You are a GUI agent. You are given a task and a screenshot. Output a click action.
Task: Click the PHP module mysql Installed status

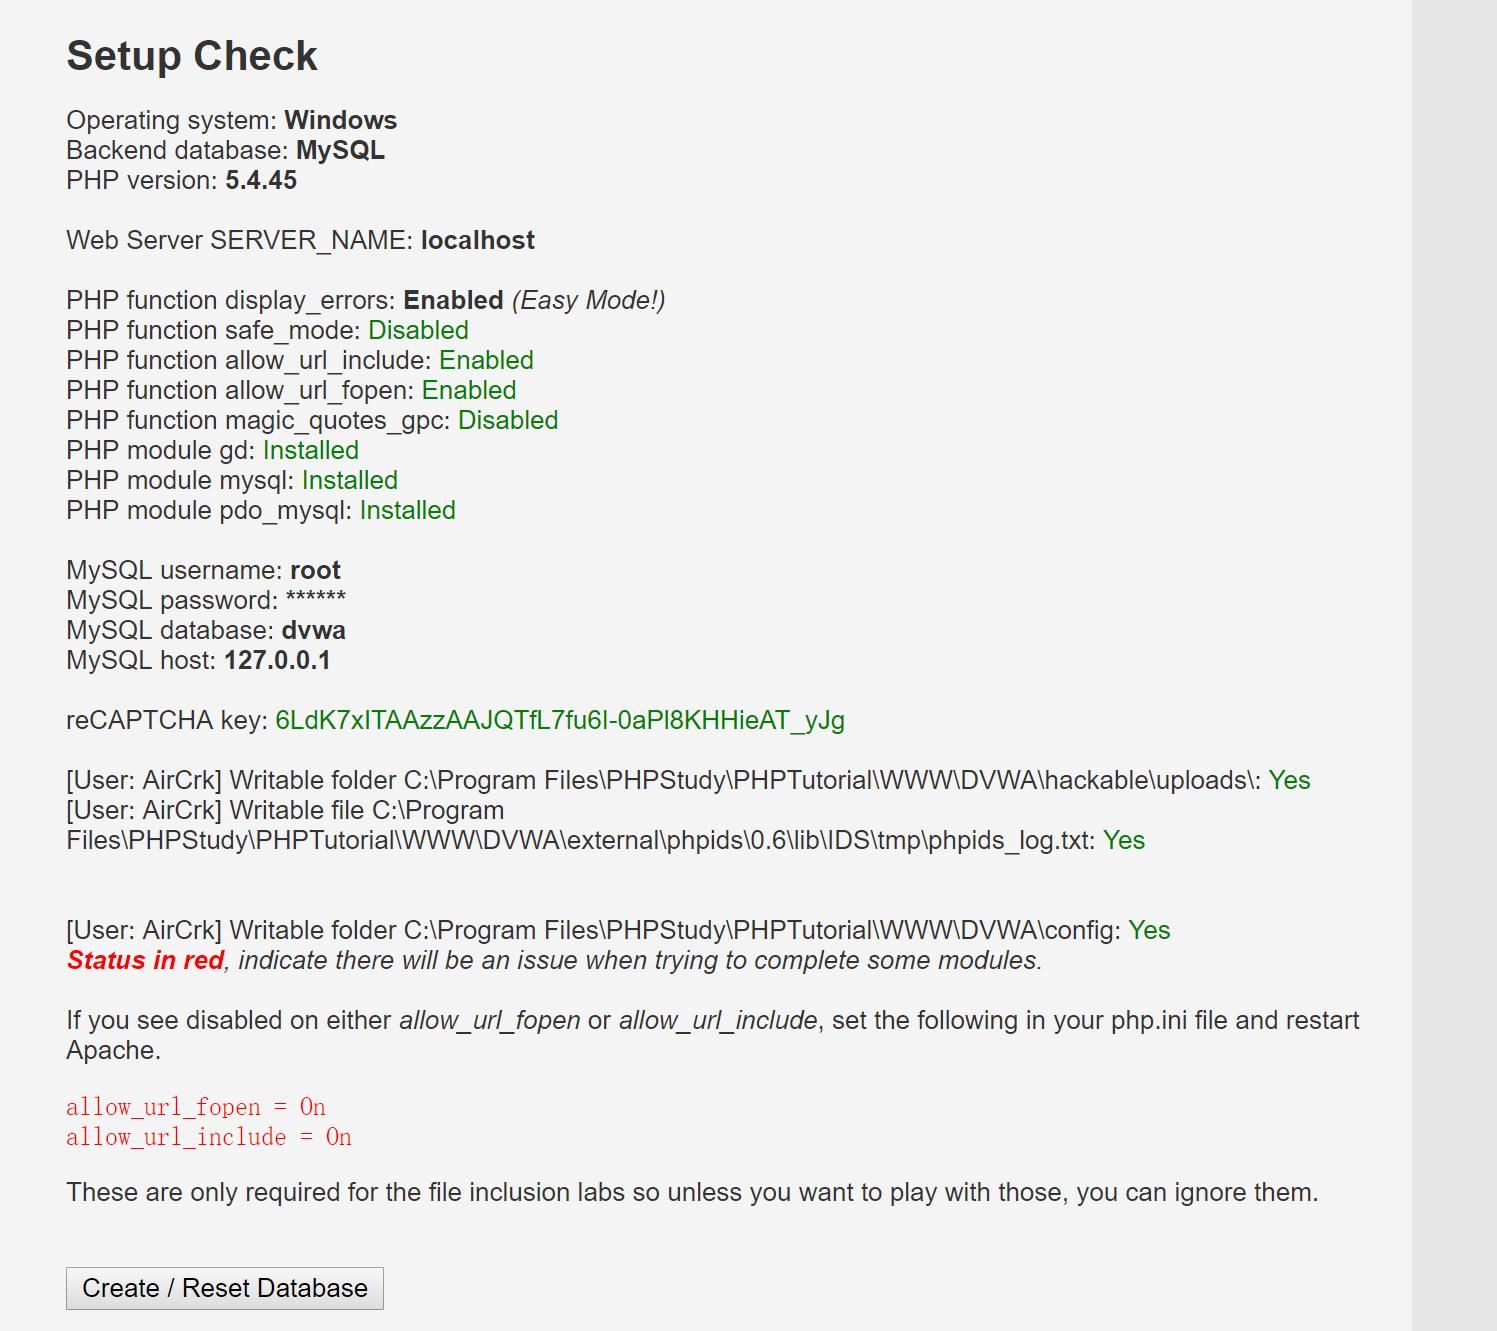[350, 480]
